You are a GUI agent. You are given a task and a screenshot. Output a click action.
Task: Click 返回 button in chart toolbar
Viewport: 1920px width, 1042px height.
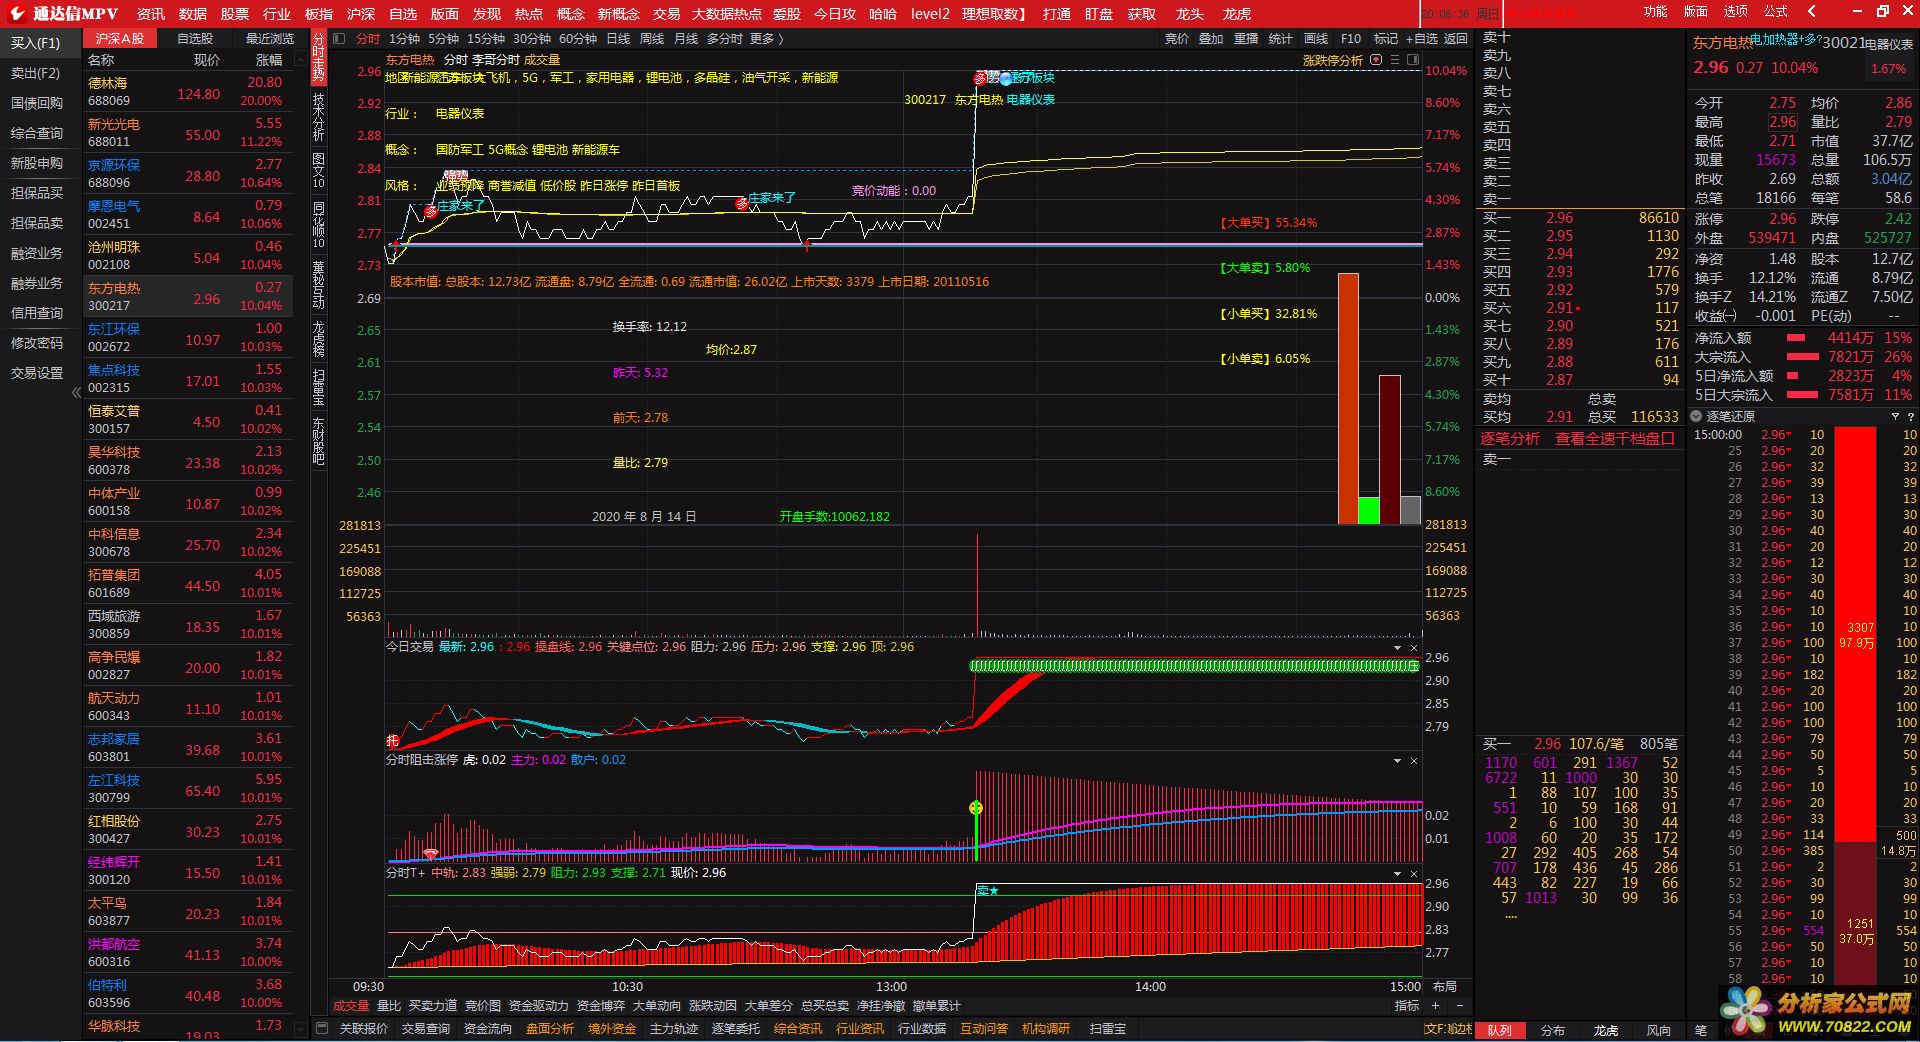pos(1456,39)
